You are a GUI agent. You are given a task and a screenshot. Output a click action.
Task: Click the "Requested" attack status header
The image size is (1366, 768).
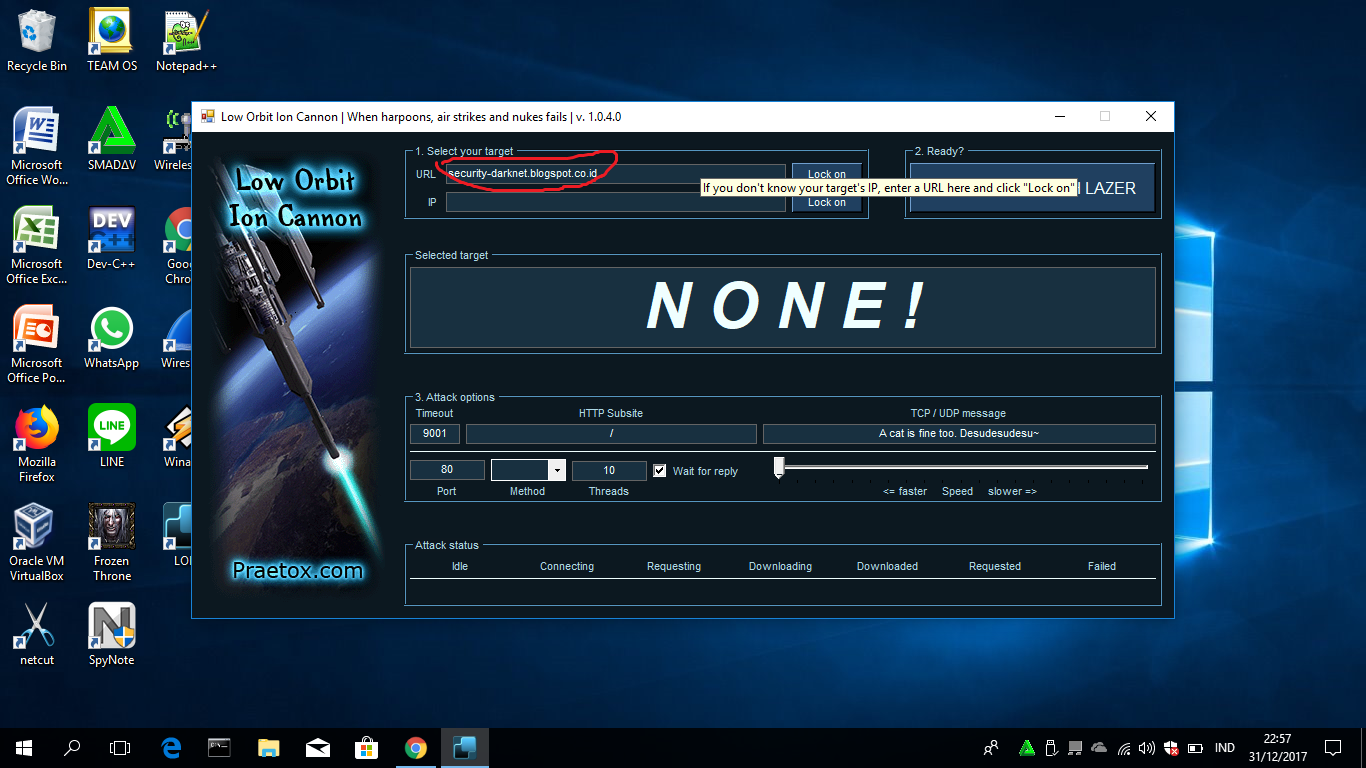pyautogui.click(x=995, y=566)
